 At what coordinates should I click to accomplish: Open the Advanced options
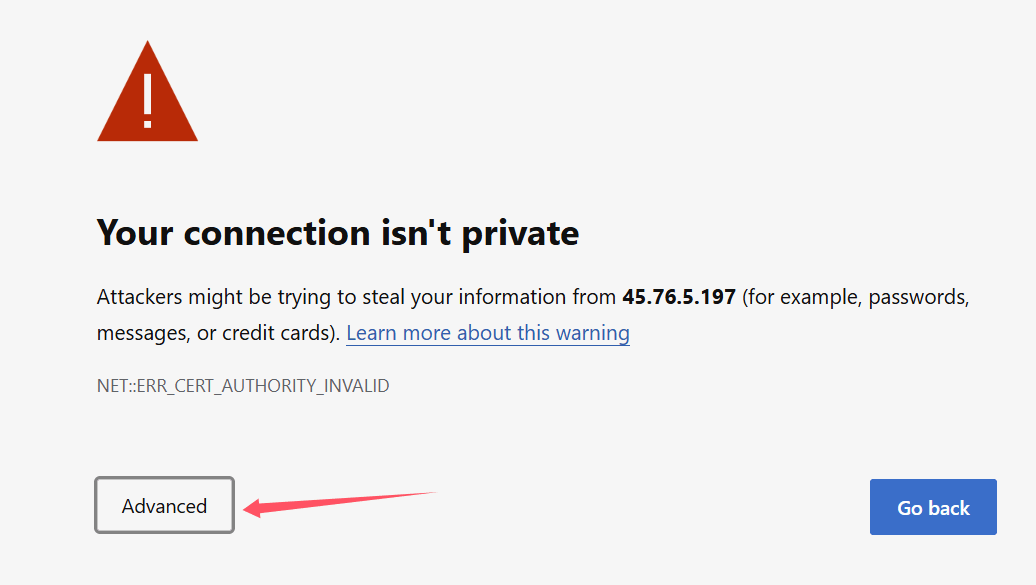(x=165, y=506)
